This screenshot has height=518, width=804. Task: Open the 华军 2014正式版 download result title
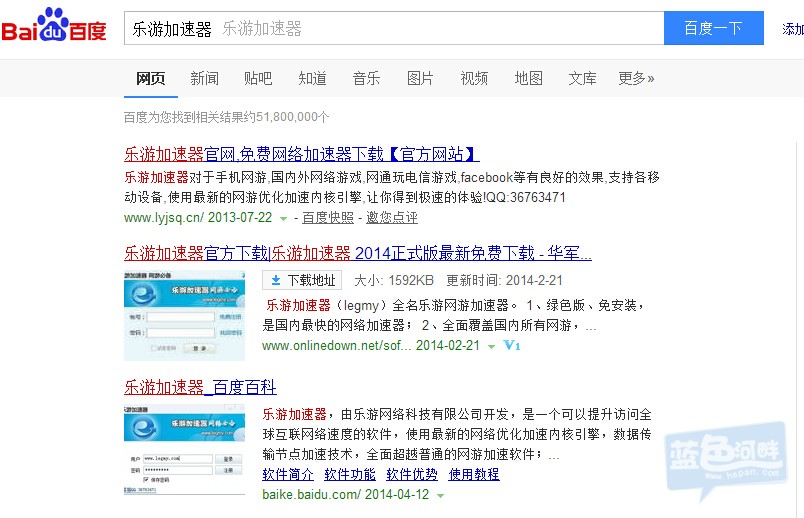point(358,253)
